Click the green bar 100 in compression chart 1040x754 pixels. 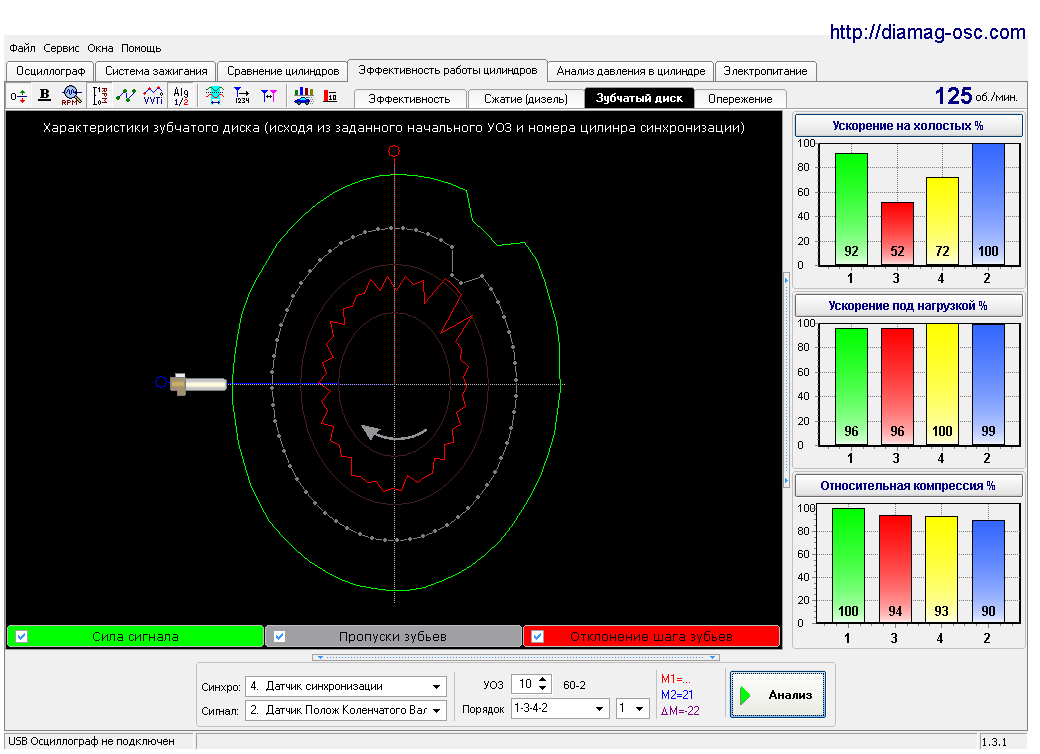[848, 565]
